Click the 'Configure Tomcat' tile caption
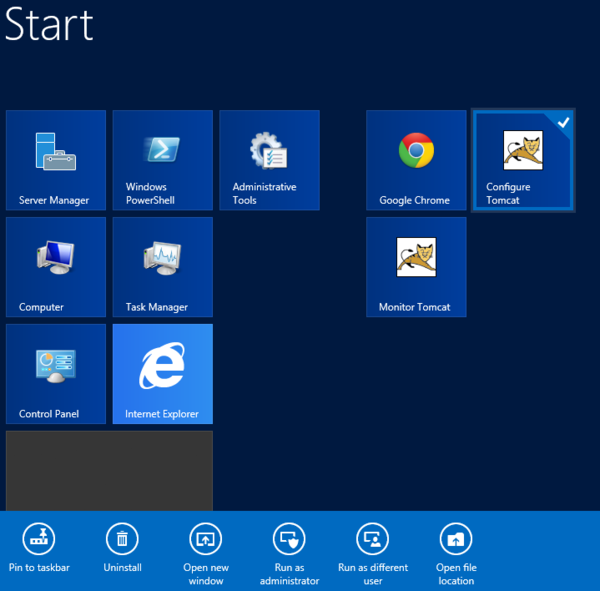This screenshot has height=591, width=600. click(508, 193)
